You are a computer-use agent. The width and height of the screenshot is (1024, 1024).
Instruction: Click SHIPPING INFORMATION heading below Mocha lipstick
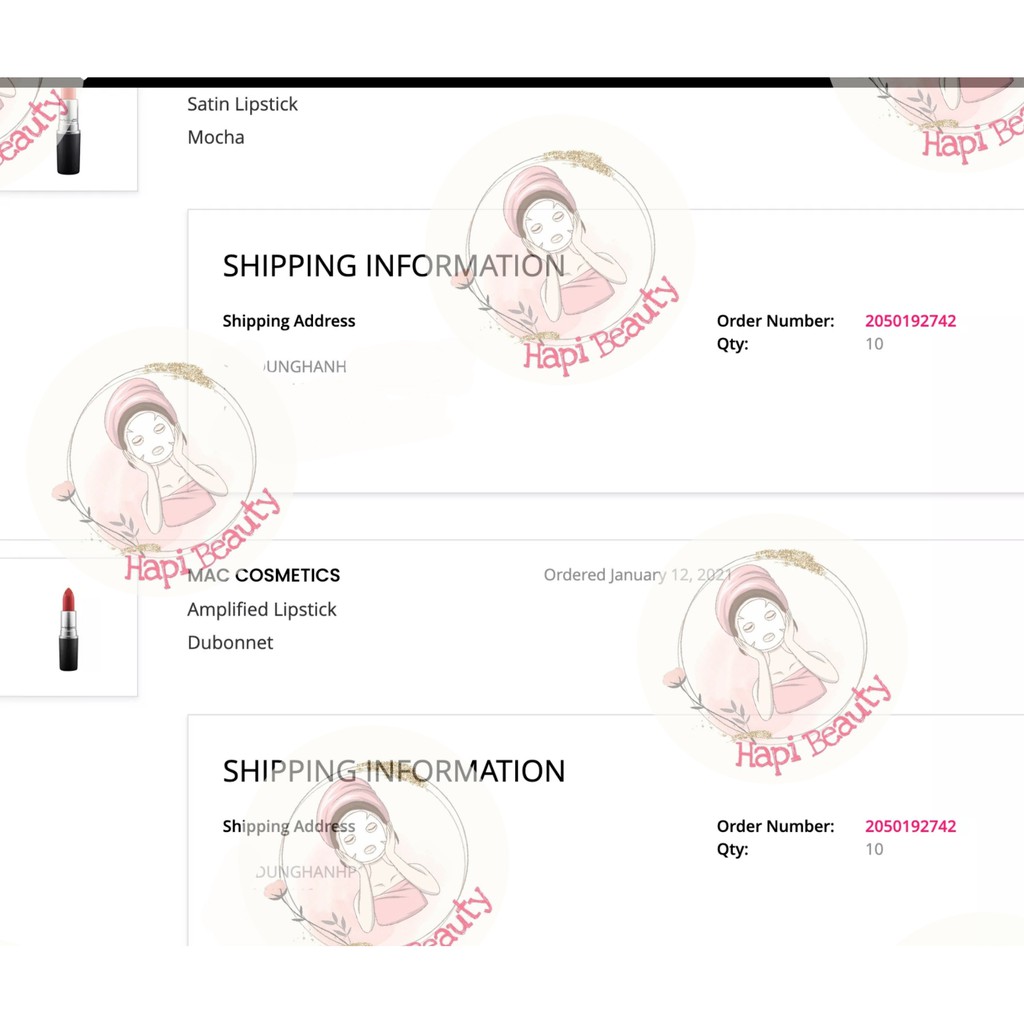(x=393, y=266)
